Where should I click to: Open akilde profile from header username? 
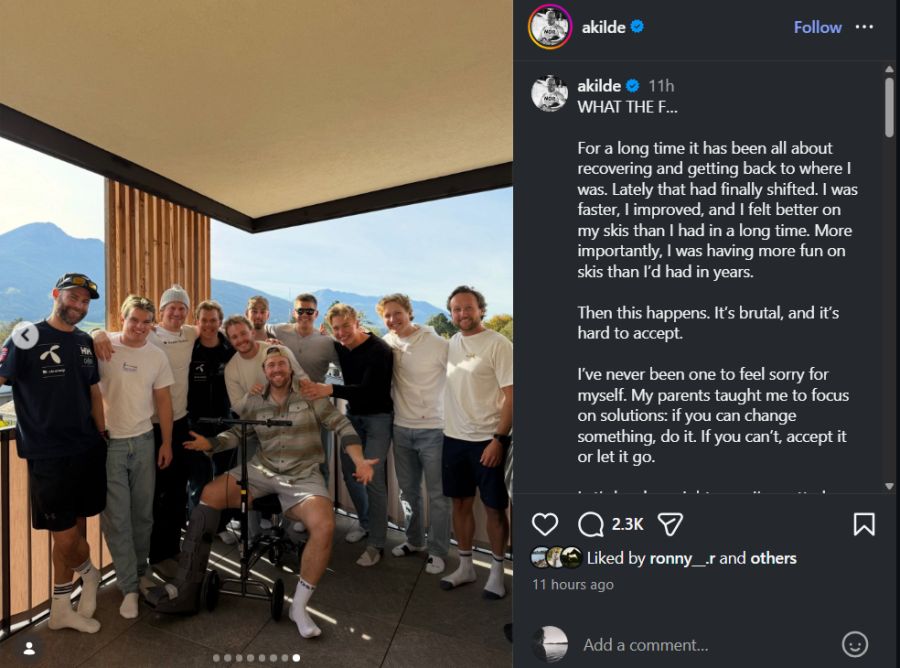tap(603, 27)
